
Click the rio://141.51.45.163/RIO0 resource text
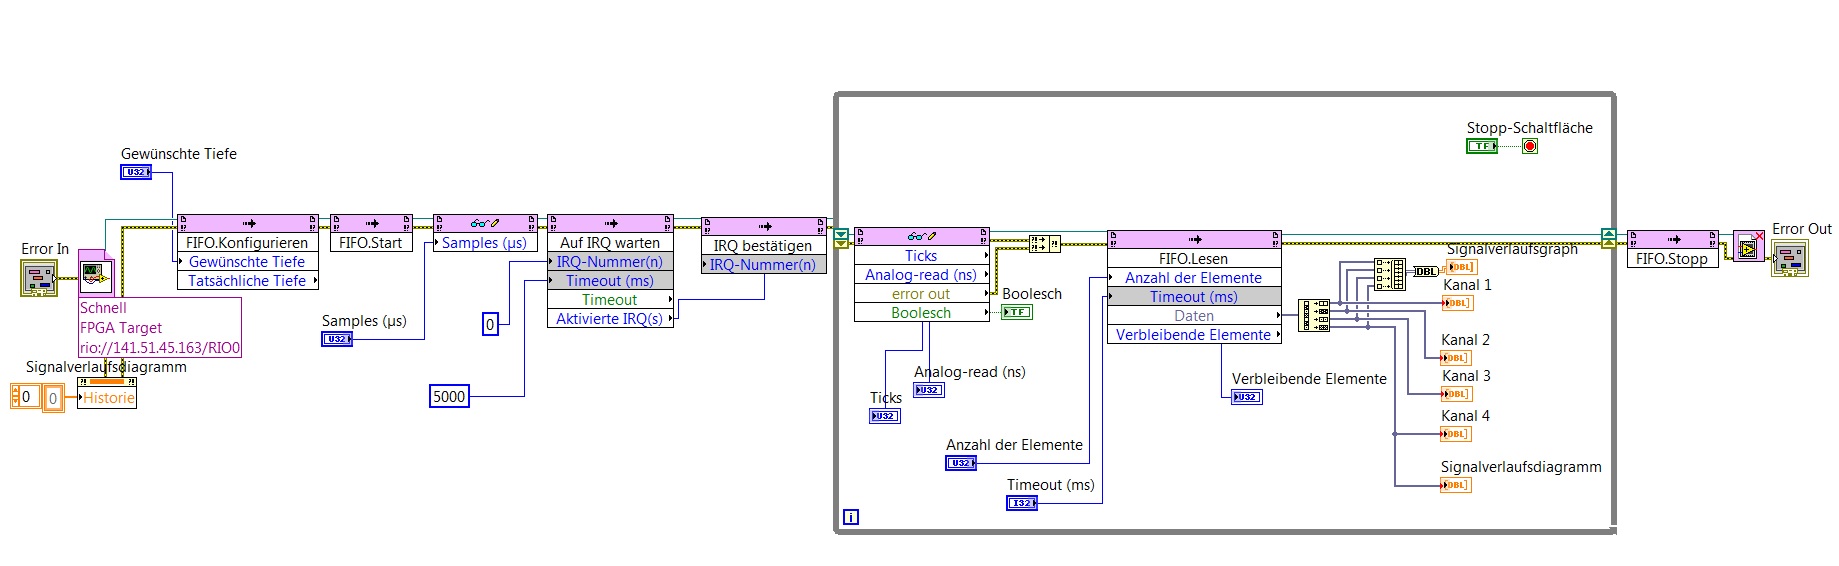point(160,348)
